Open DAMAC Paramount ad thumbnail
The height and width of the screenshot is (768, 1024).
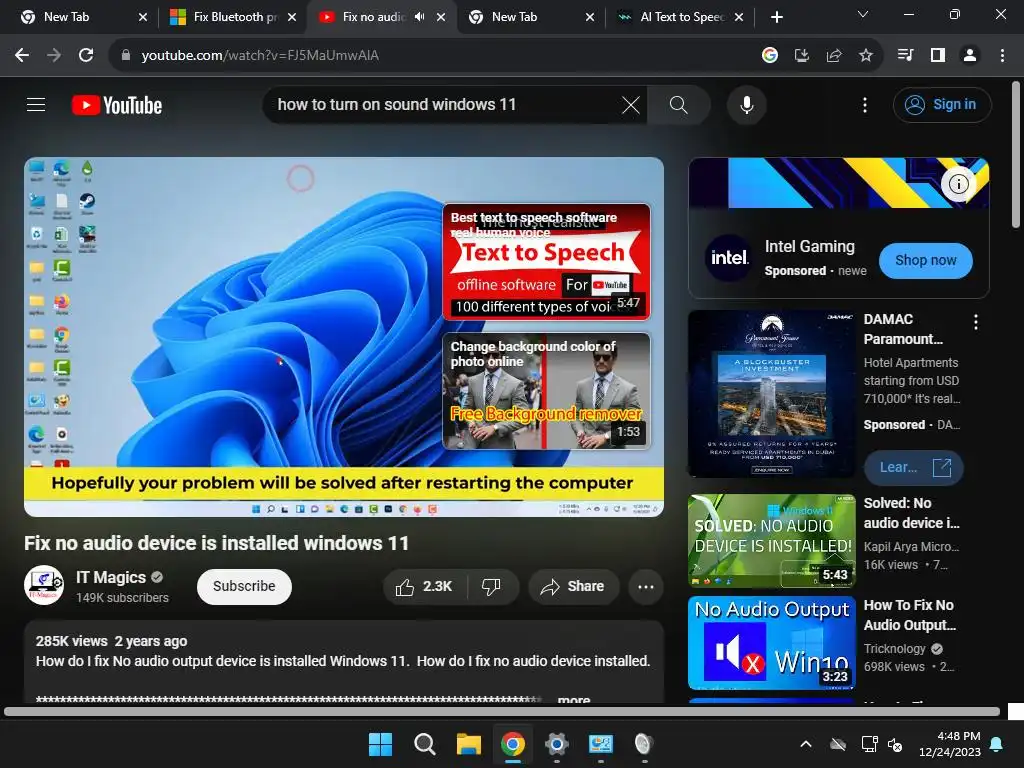pyautogui.click(x=771, y=393)
